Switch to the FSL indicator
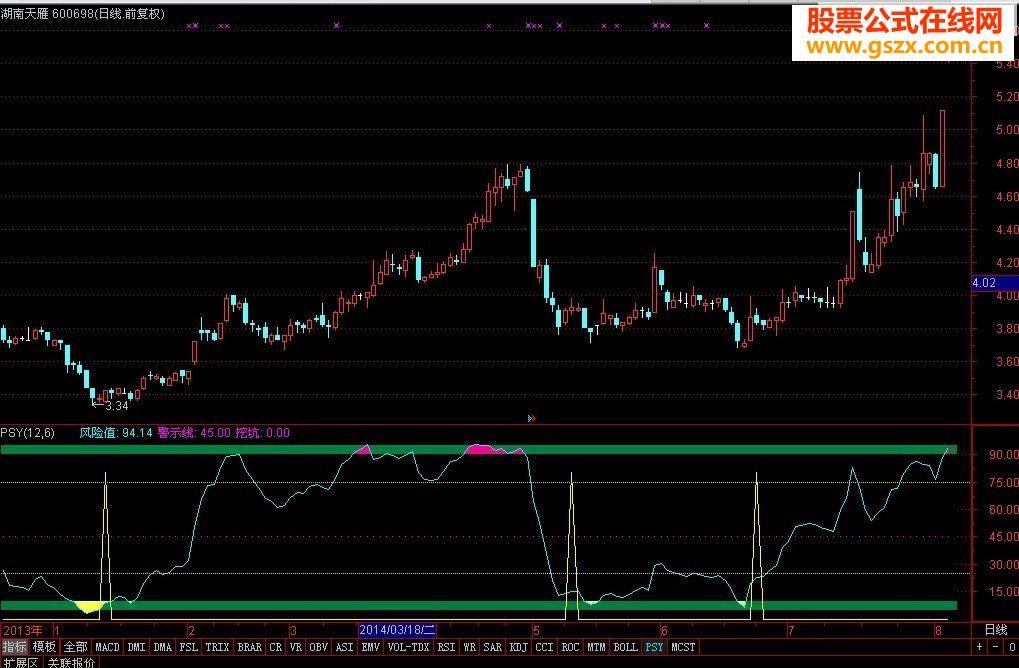The height and width of the screenshot is (668, 1019). point(188,647)
